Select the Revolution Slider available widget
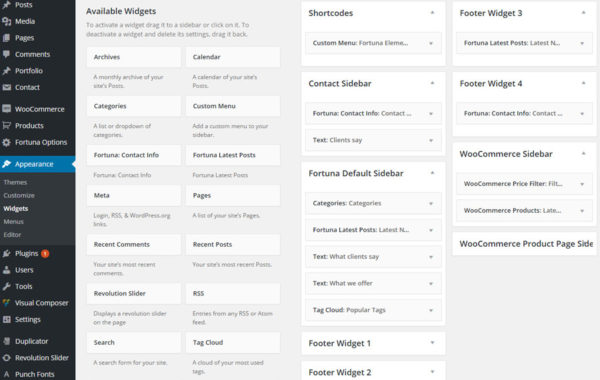 coord(134,294)
